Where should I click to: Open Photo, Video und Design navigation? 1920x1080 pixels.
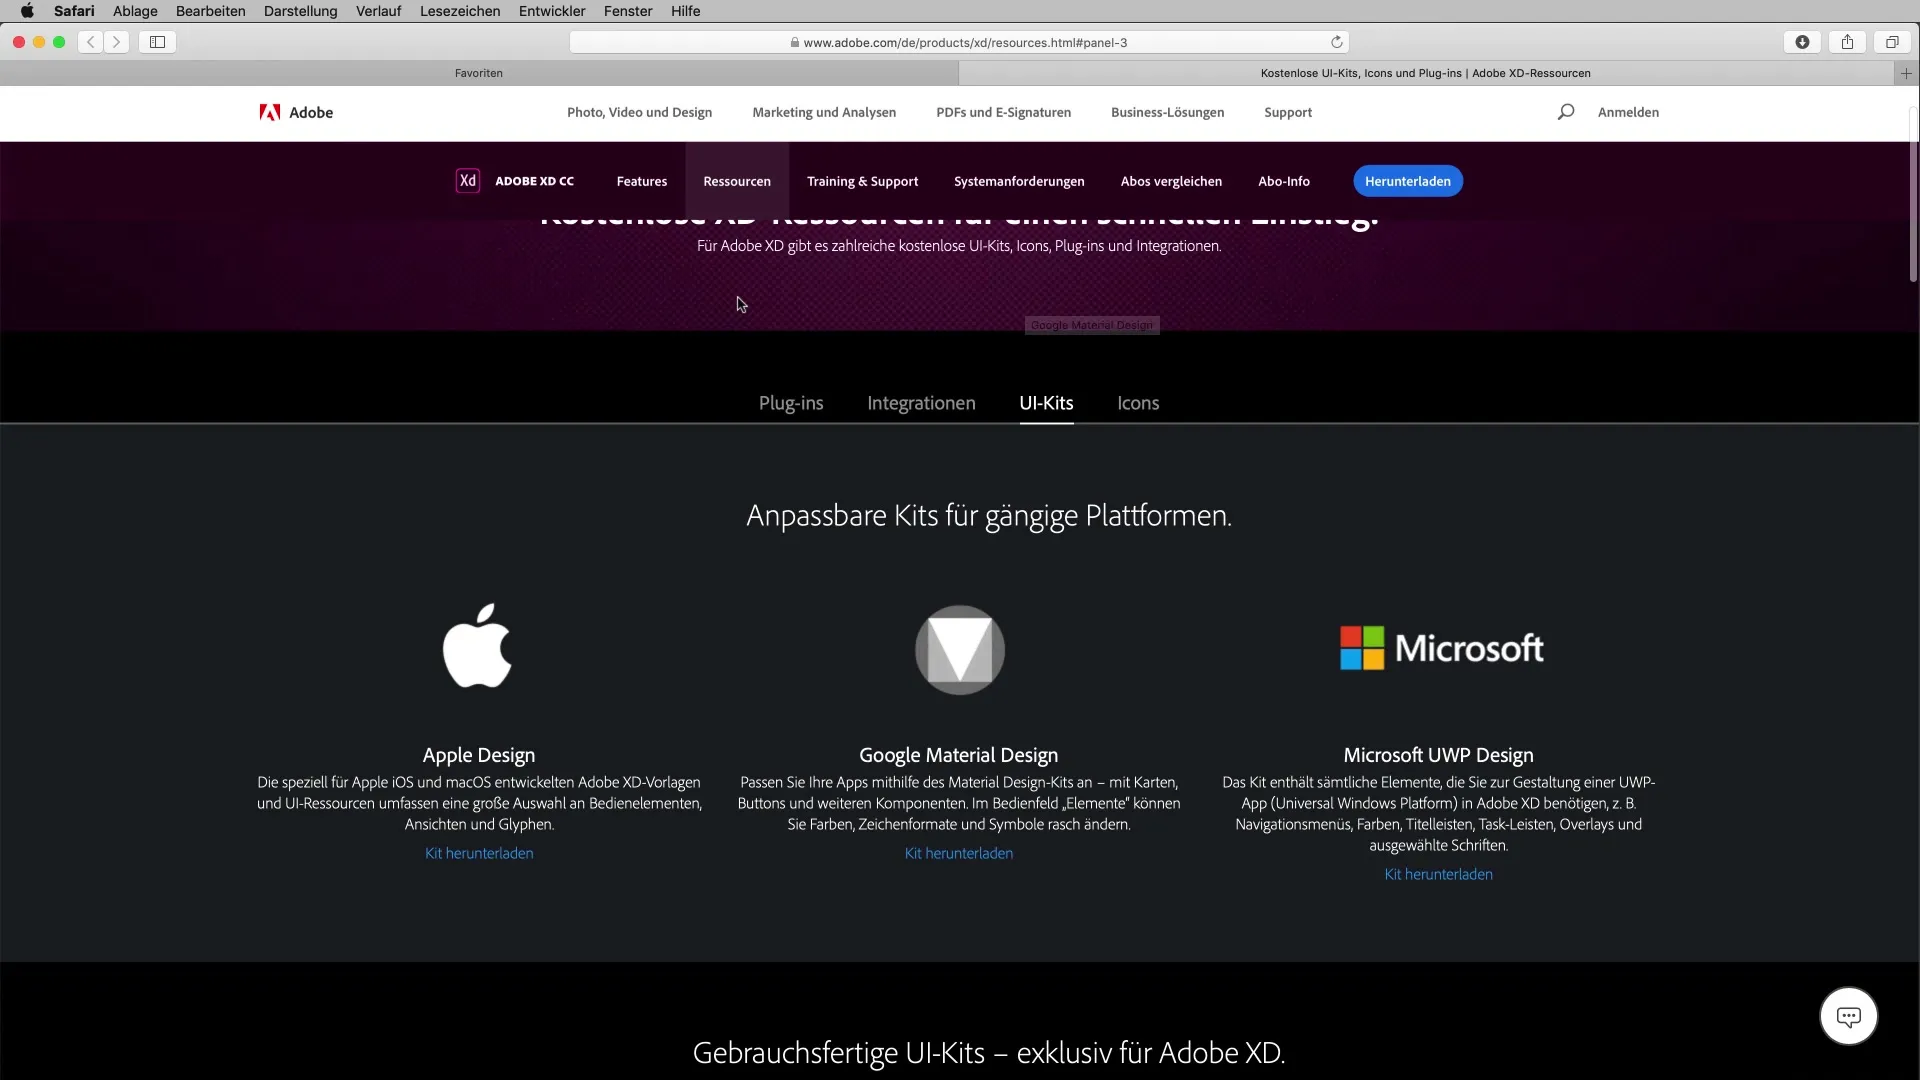(x=639, y=112)
